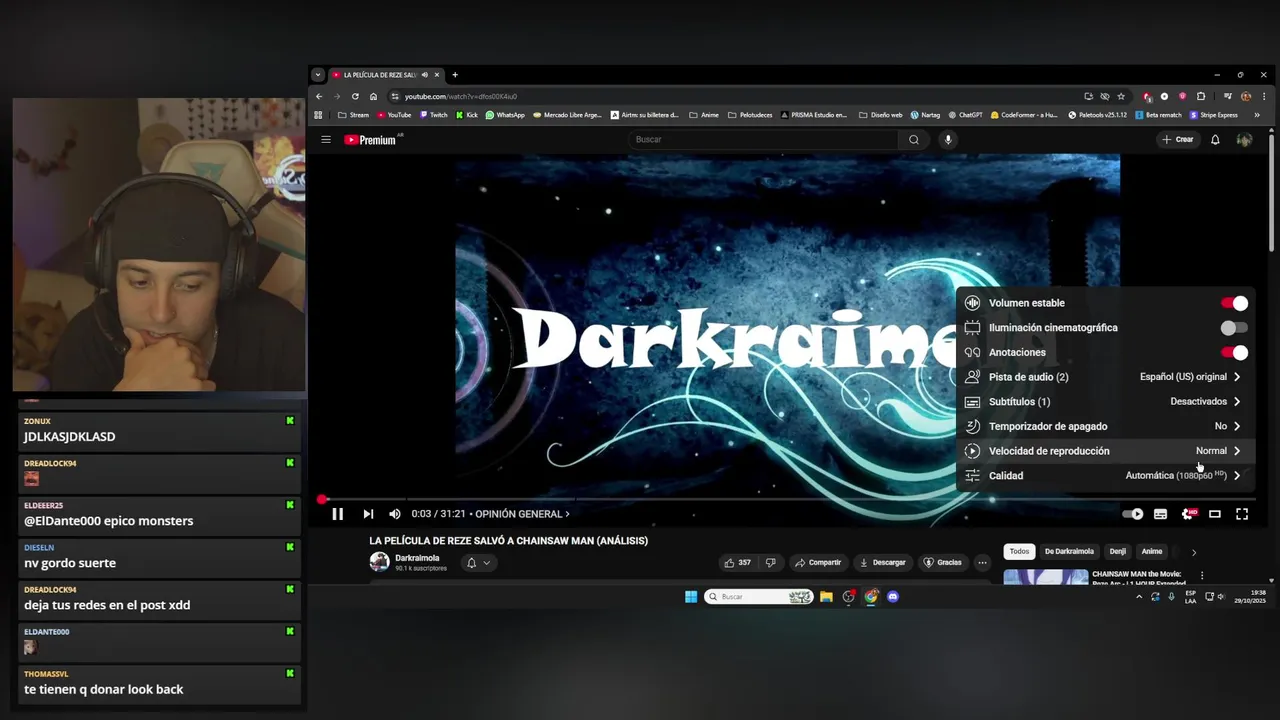Open a new Chrome tab
Viewport: 1280px width, 720px height.
(455, 75)
